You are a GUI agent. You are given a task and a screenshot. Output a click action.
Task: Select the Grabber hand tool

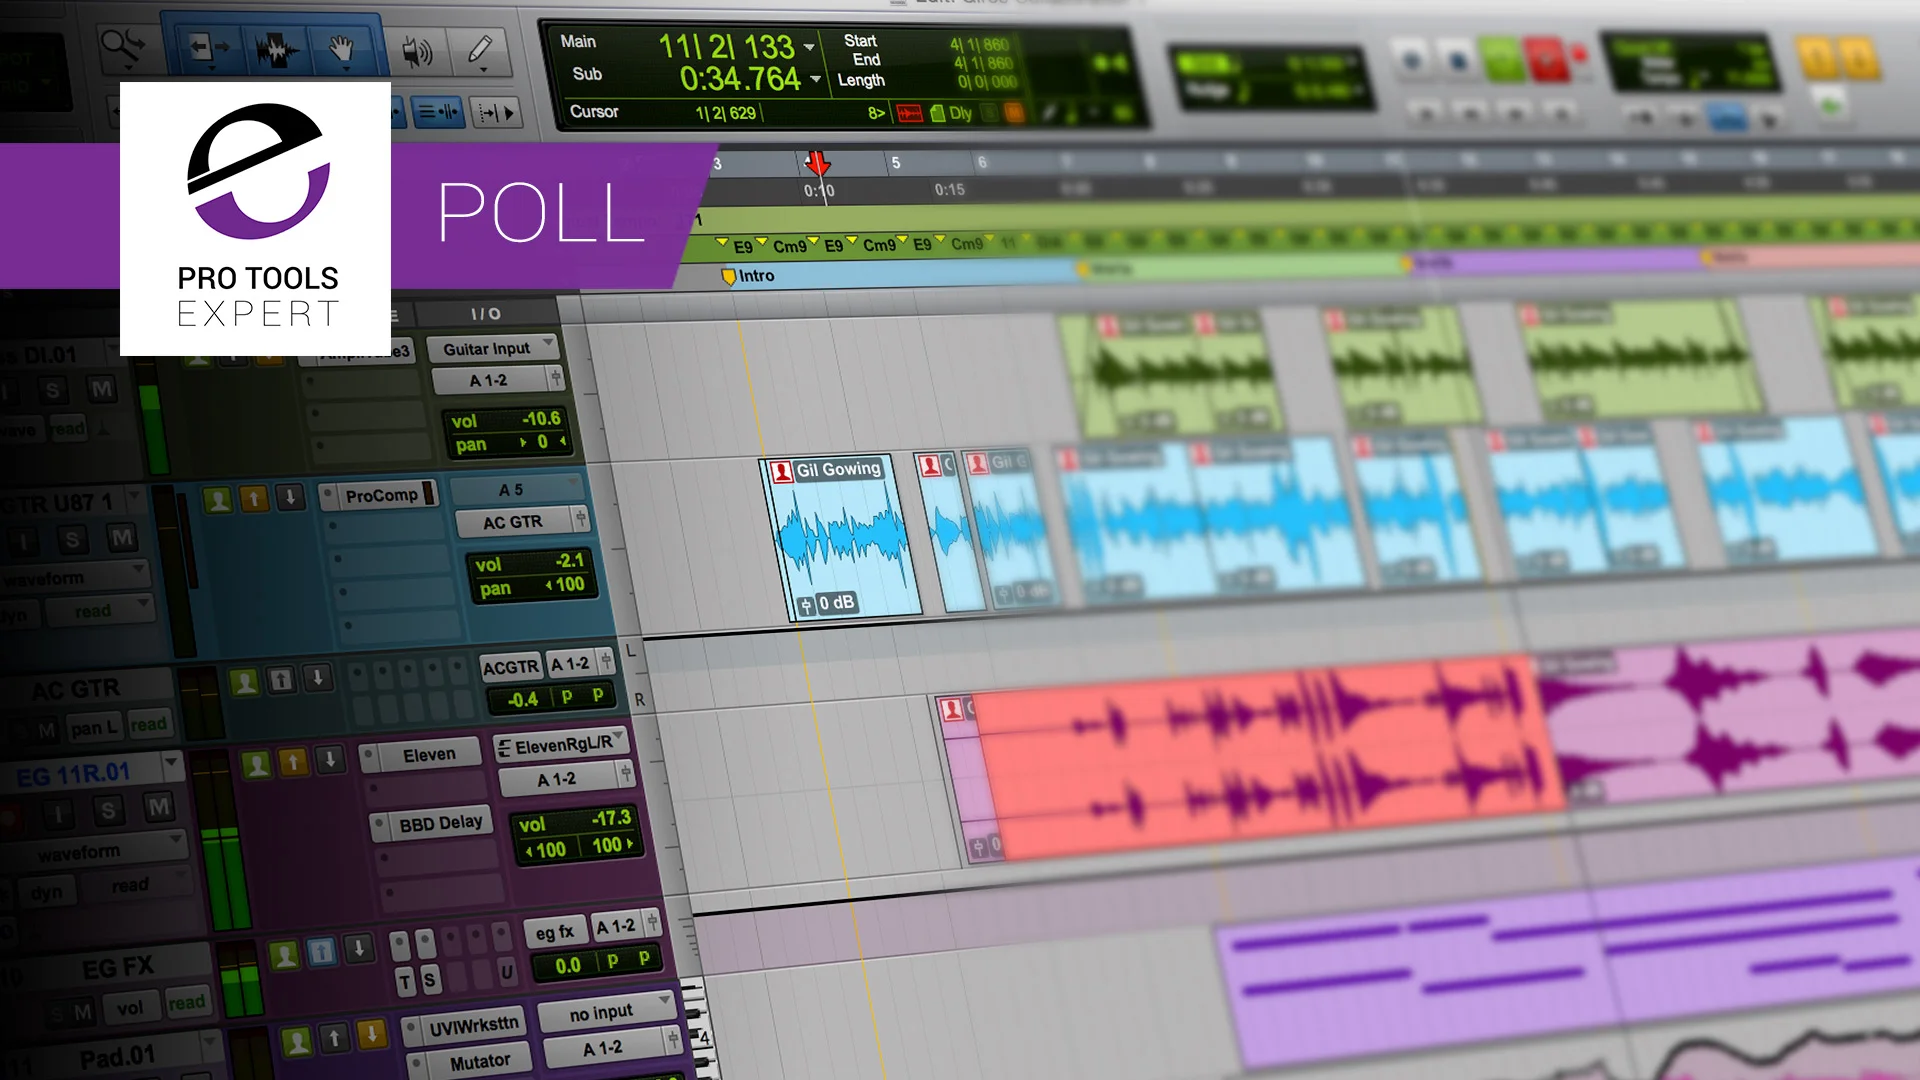click(342, 48)
